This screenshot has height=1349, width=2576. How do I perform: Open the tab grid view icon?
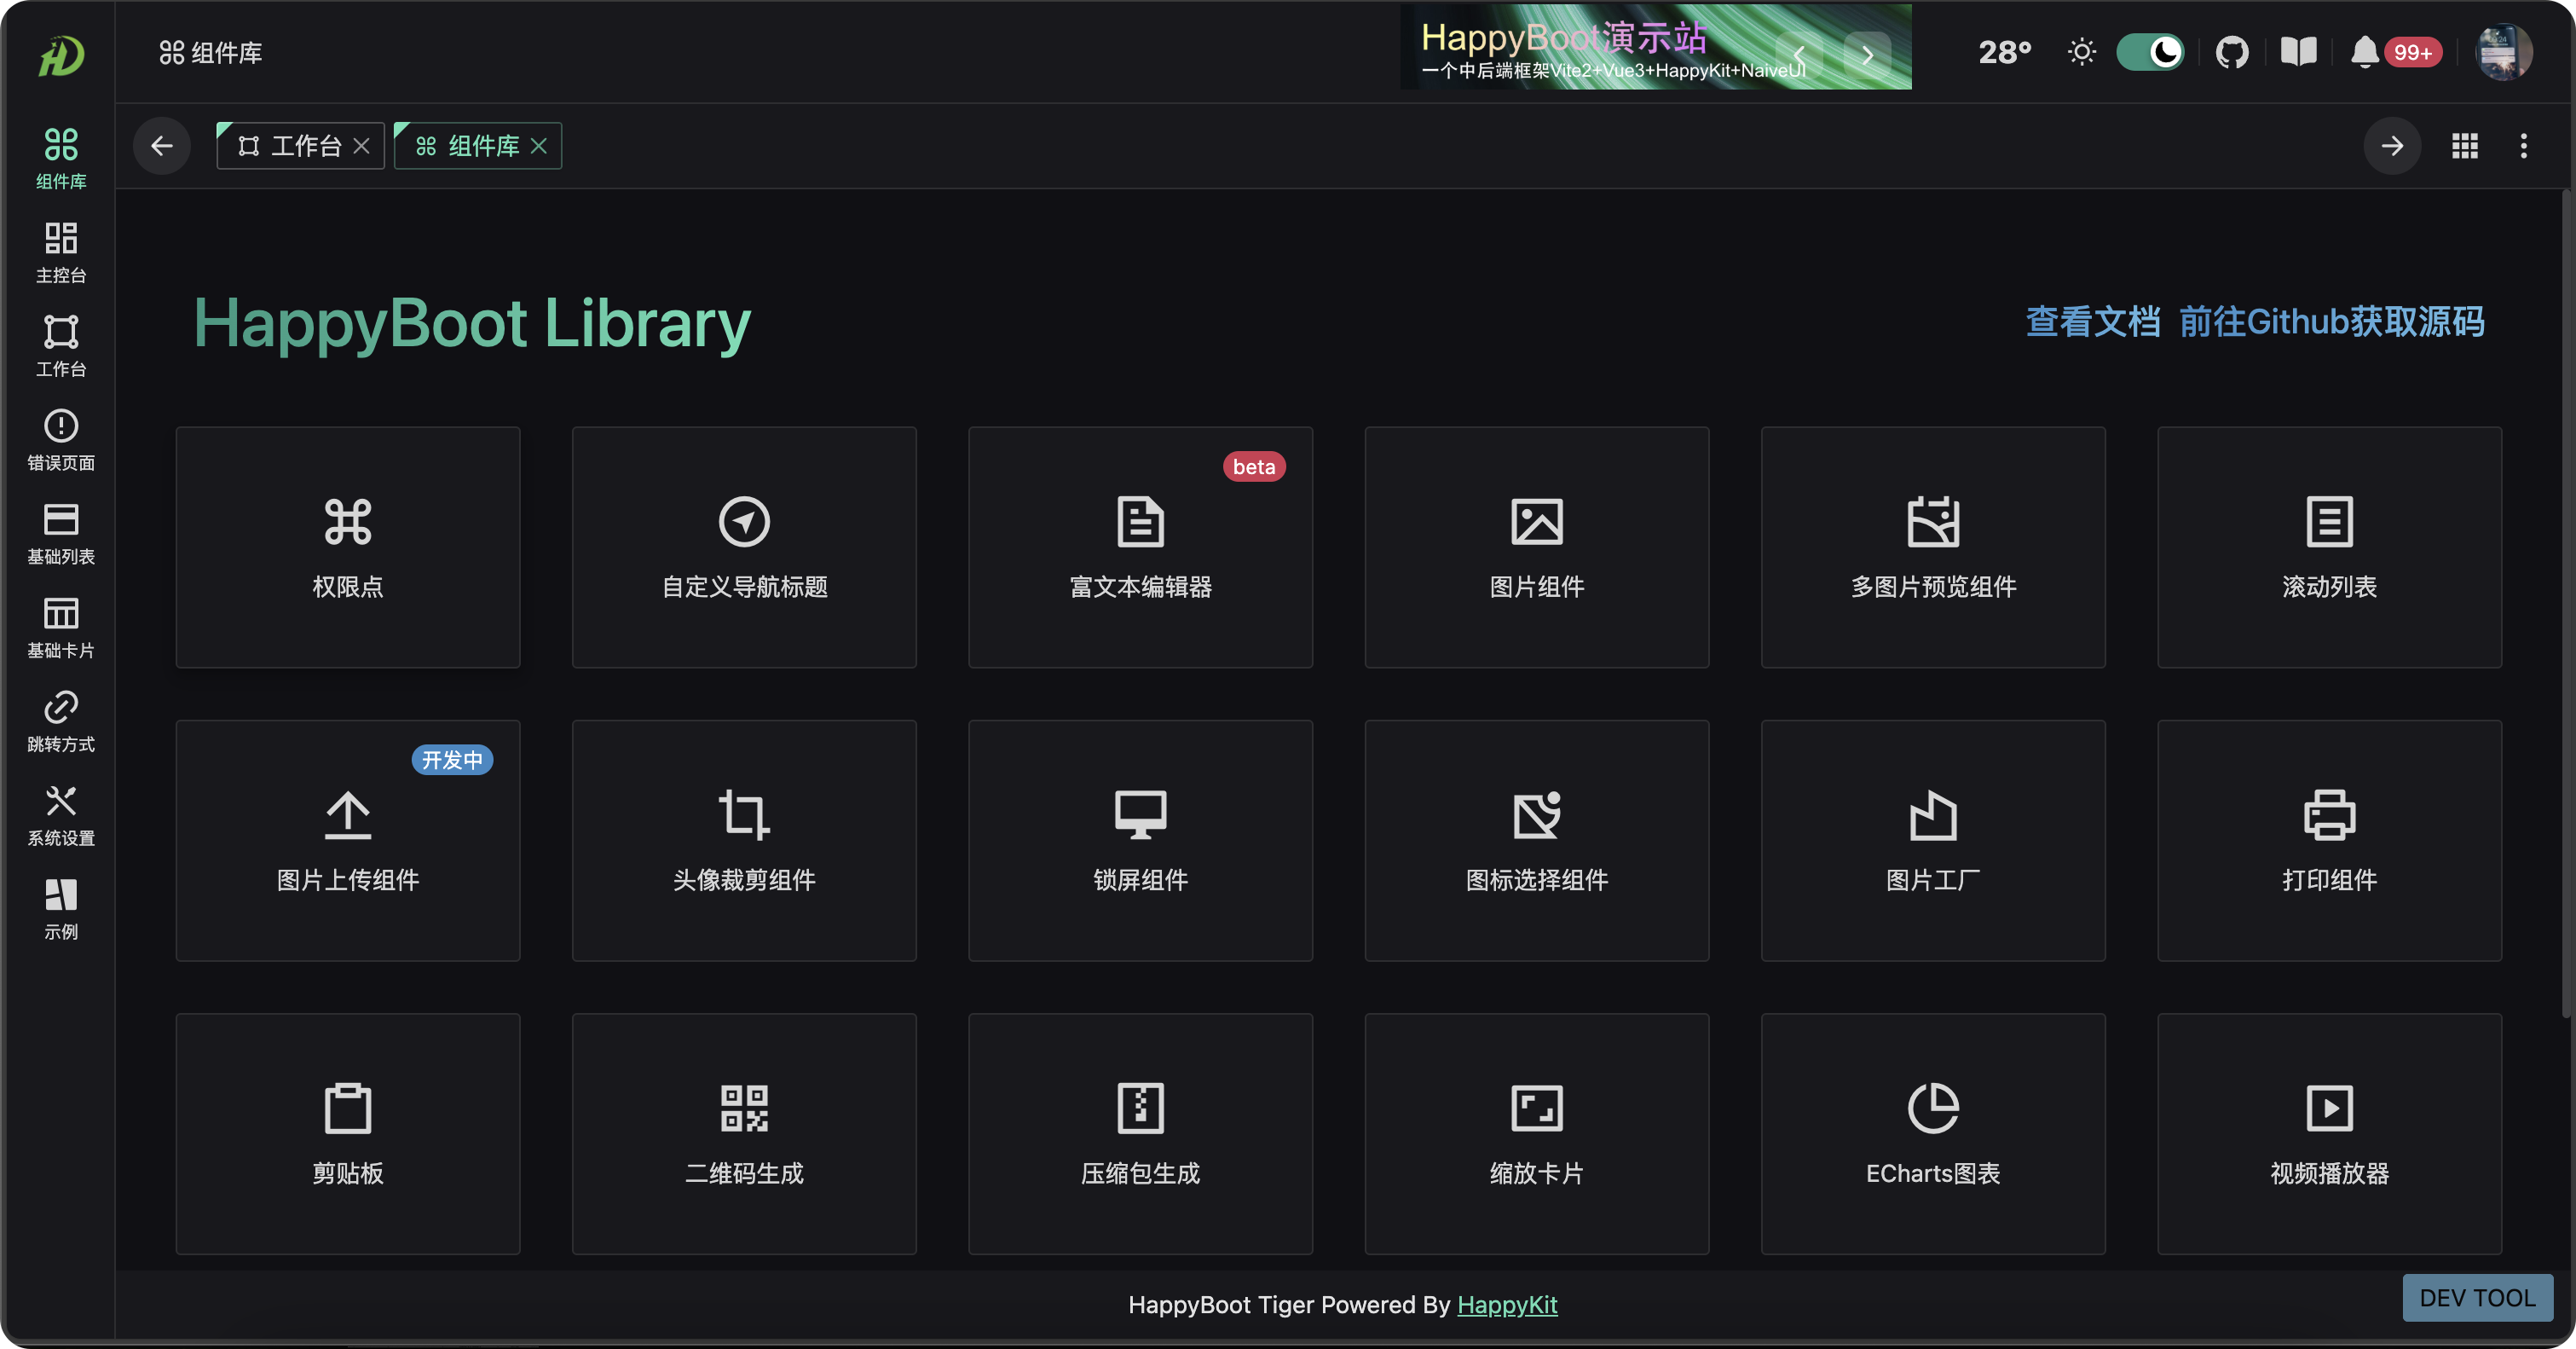[x=2464, y=146]
